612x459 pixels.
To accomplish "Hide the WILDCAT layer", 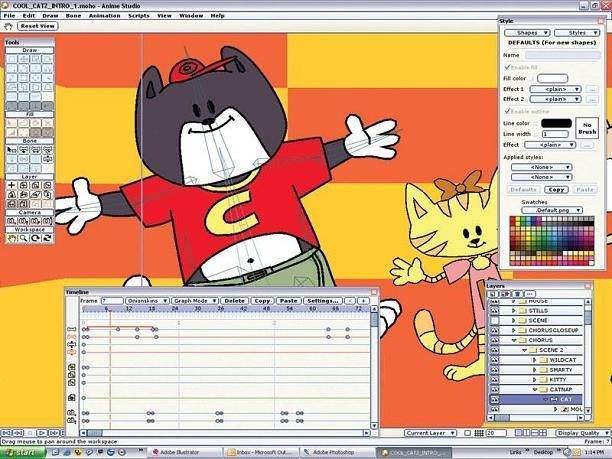I will [495, 360].
